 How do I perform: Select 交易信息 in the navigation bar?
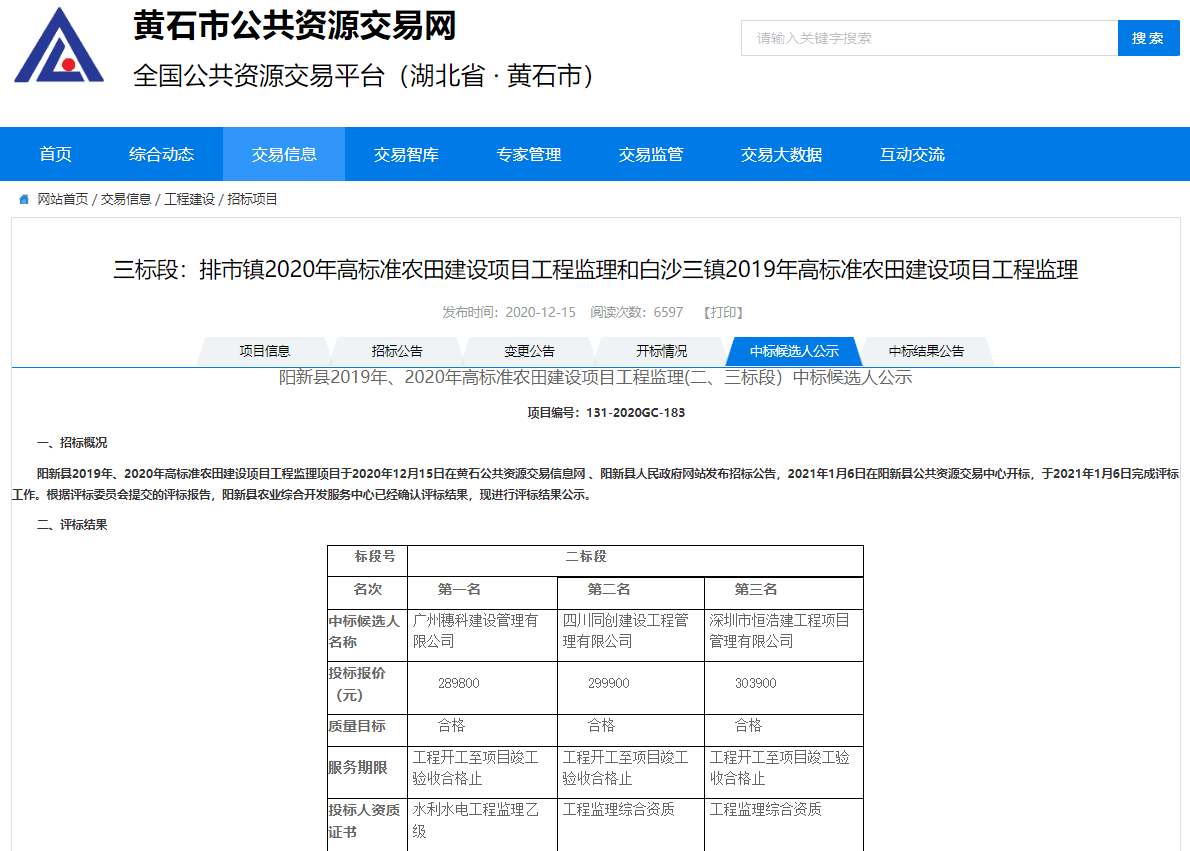click(284, 154)
